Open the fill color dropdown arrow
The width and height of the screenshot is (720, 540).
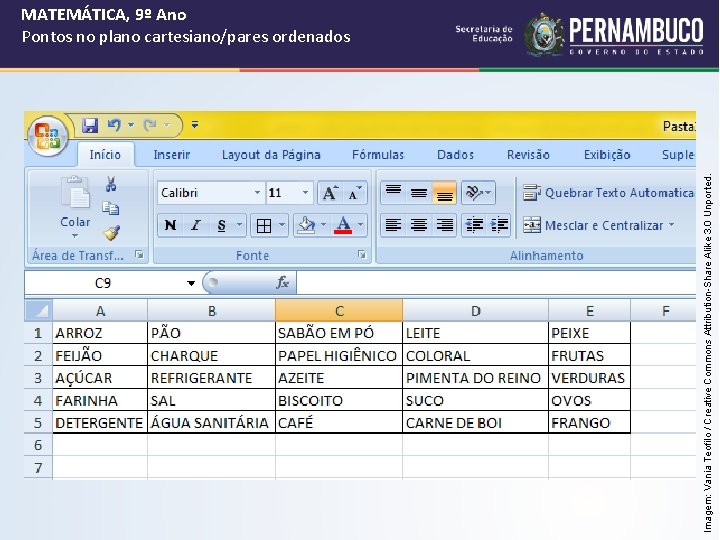323,225
